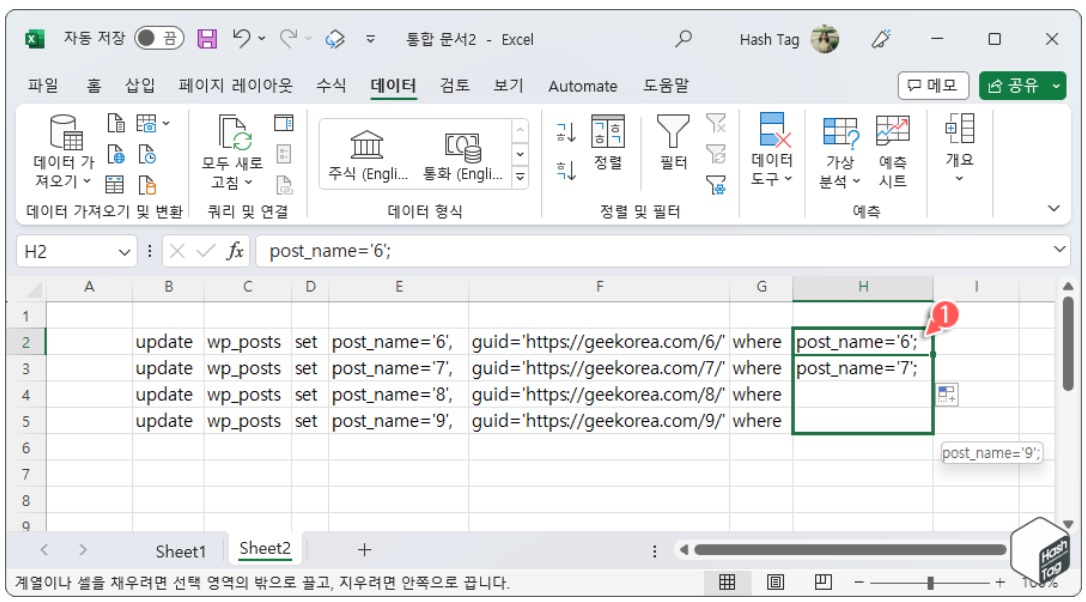Switch to Page Break Preview icon
Viewport: 1086px width, 602px height.
click(x=824, y=583)
